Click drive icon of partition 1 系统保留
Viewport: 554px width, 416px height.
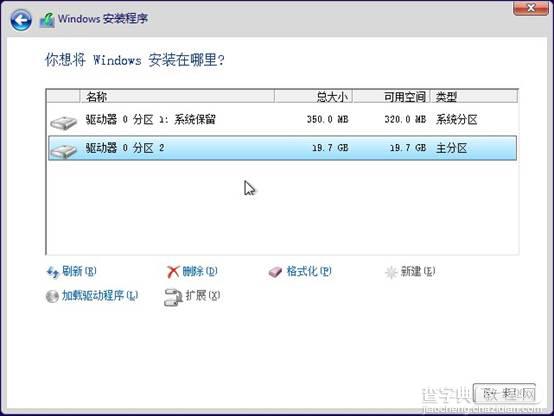coord(64,123)
